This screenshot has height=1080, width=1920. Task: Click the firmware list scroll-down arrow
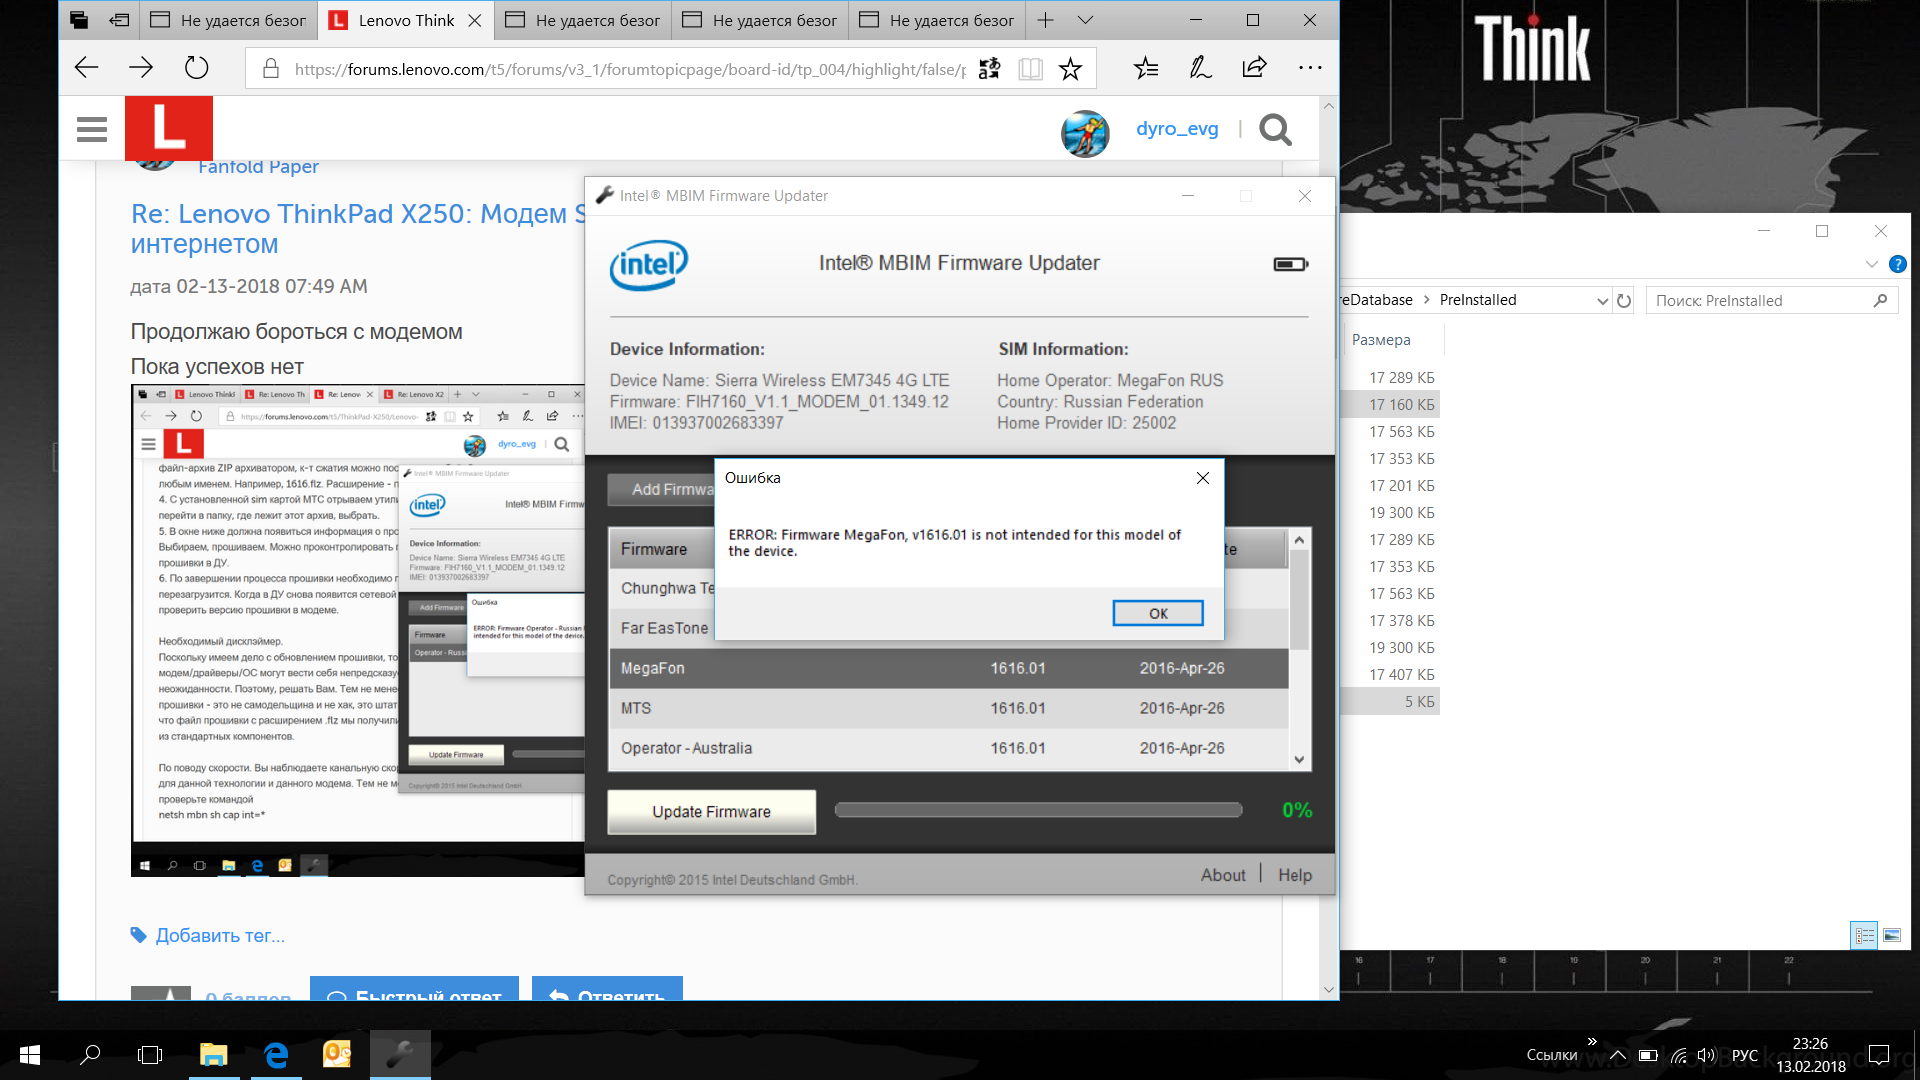[x=1299, y=759]
